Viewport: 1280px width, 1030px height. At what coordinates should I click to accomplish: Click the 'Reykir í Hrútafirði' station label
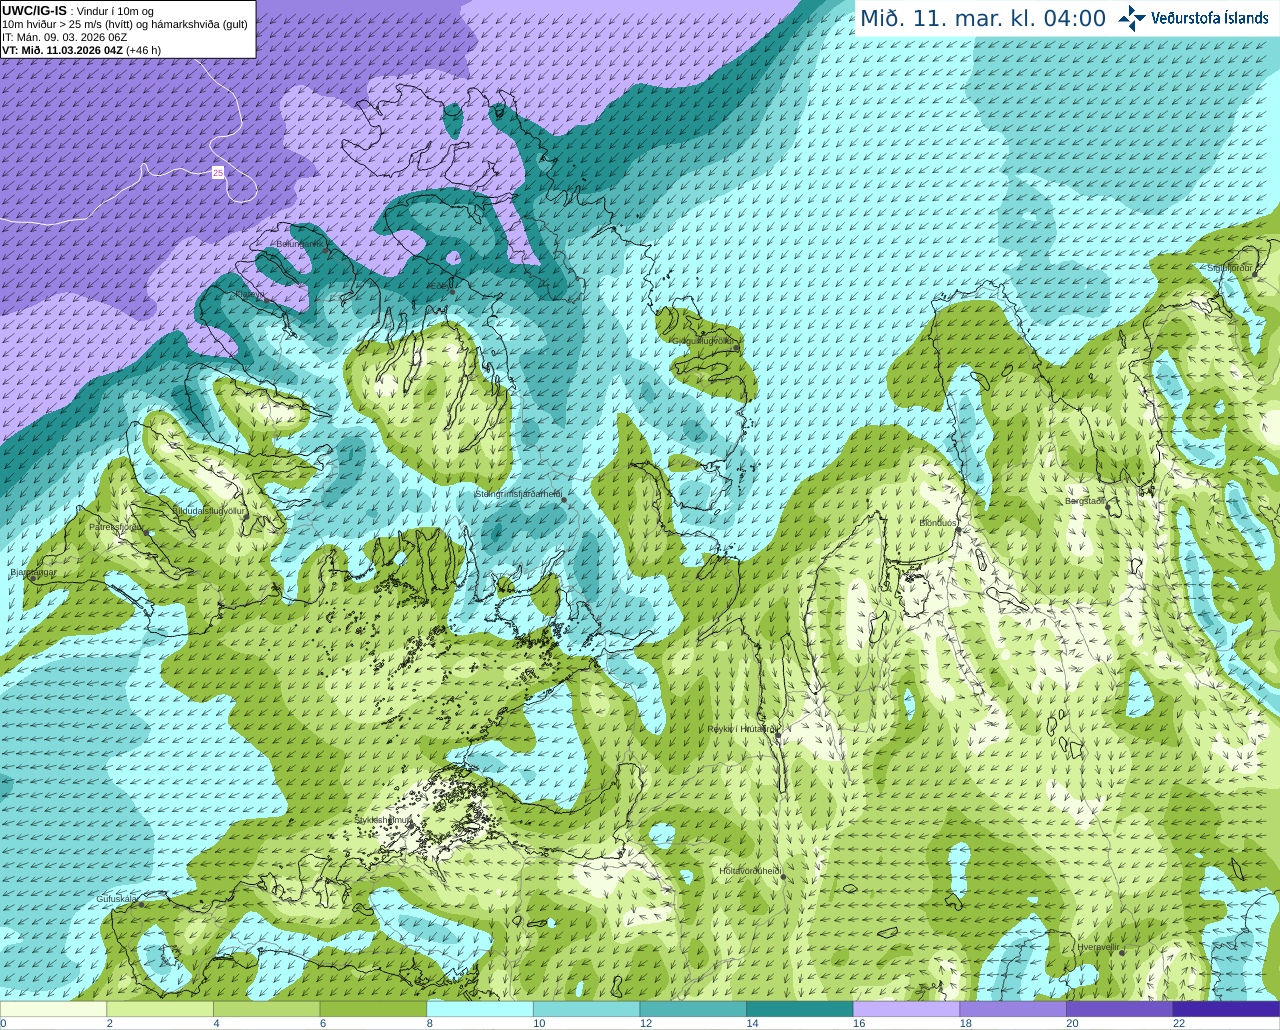click(x=742, y=730)
